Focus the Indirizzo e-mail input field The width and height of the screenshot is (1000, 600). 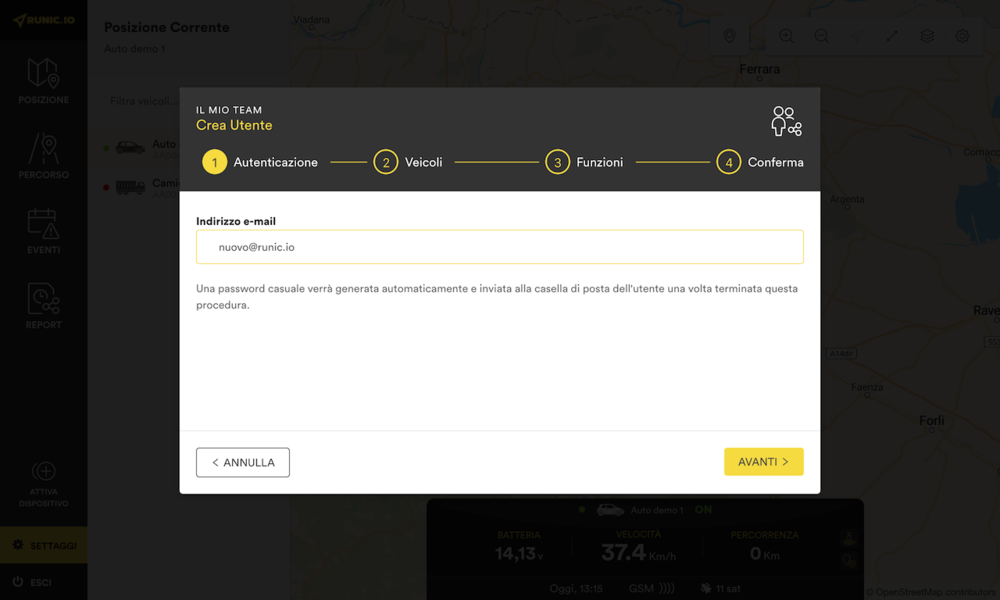pos(499,247)
